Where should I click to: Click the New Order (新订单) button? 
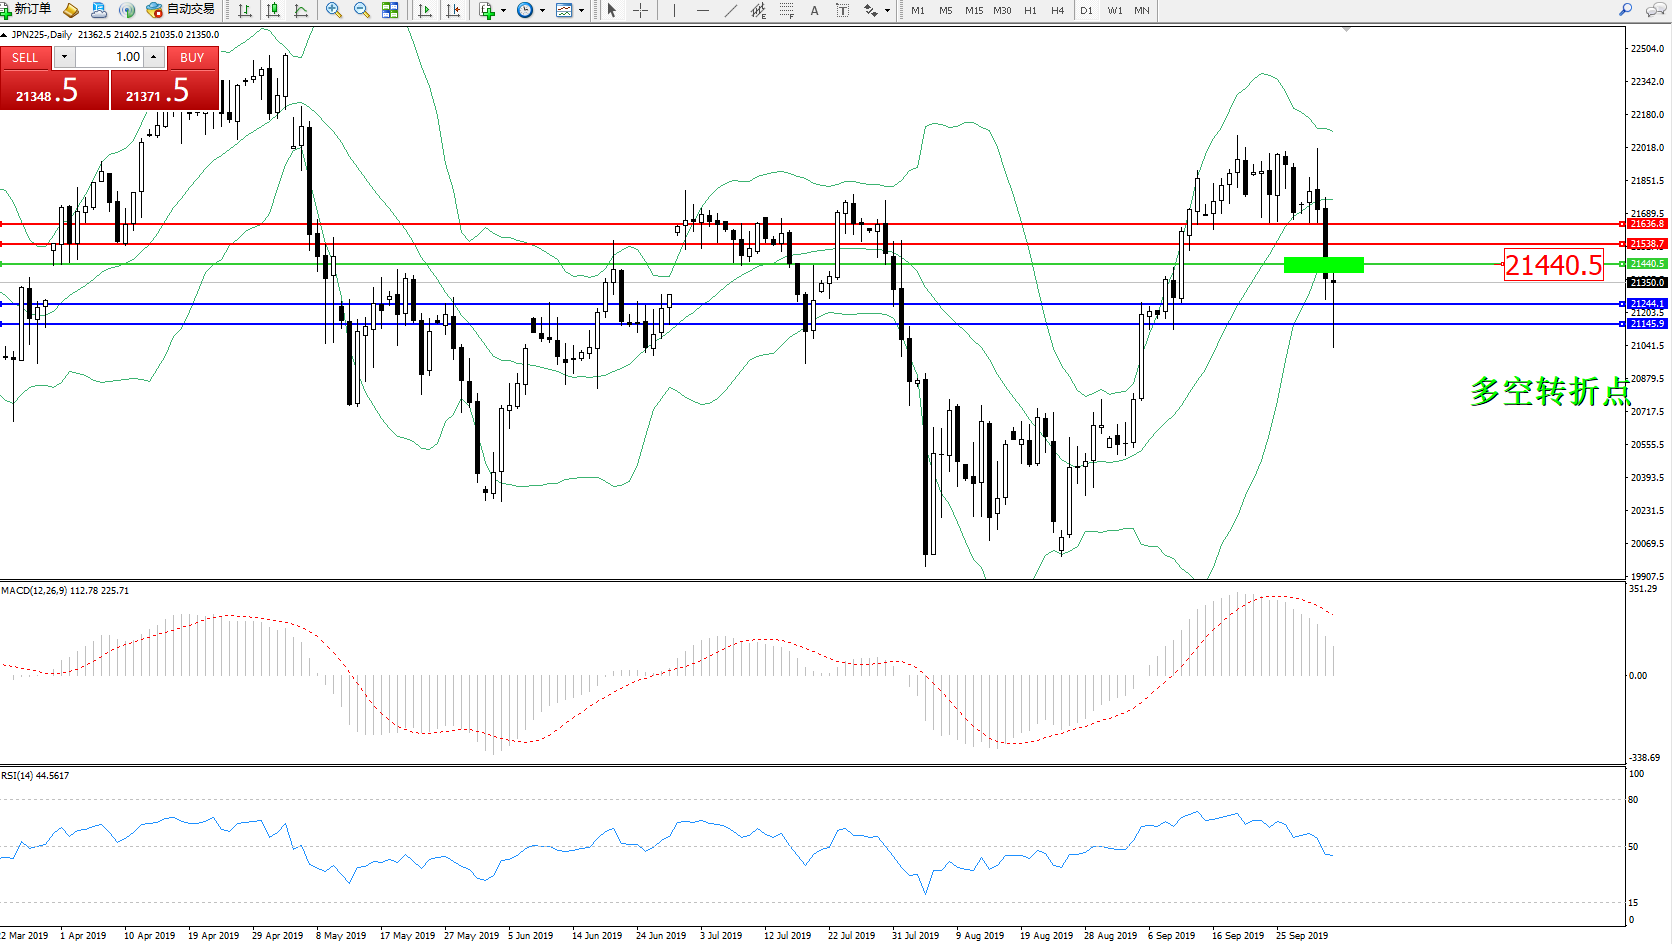point(26,10)
